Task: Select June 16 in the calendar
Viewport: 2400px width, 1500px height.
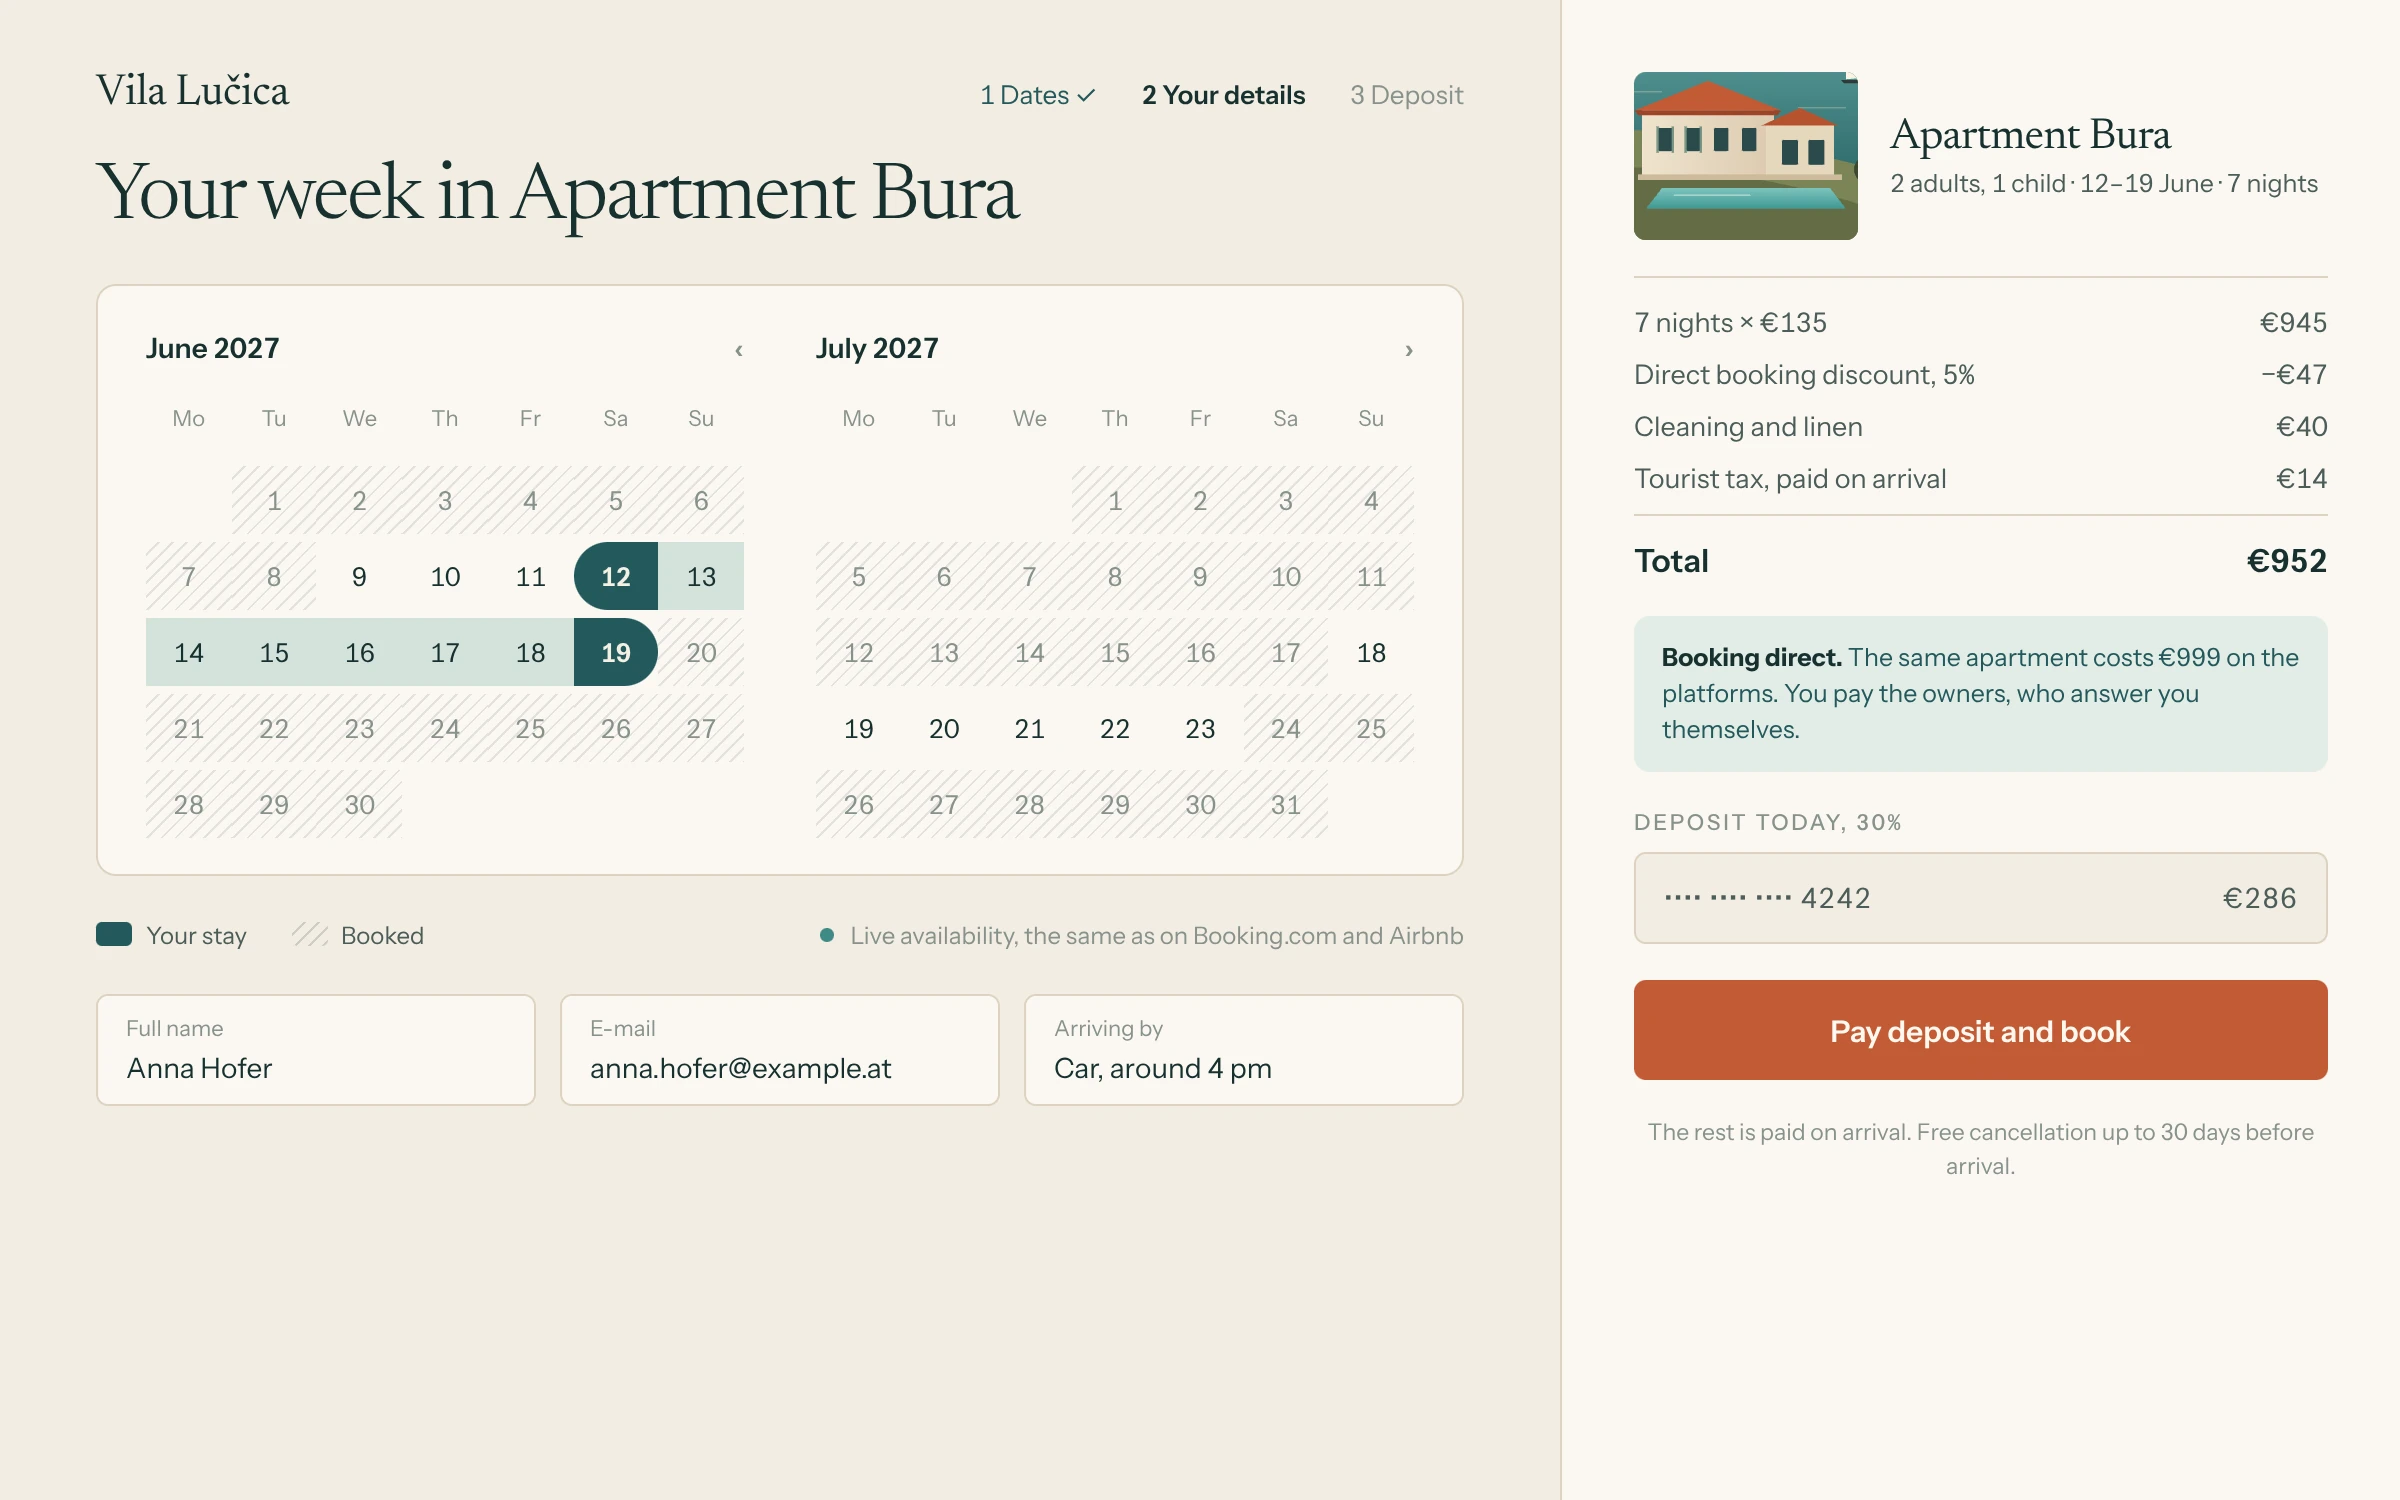Action: click(x=359, y=652)
